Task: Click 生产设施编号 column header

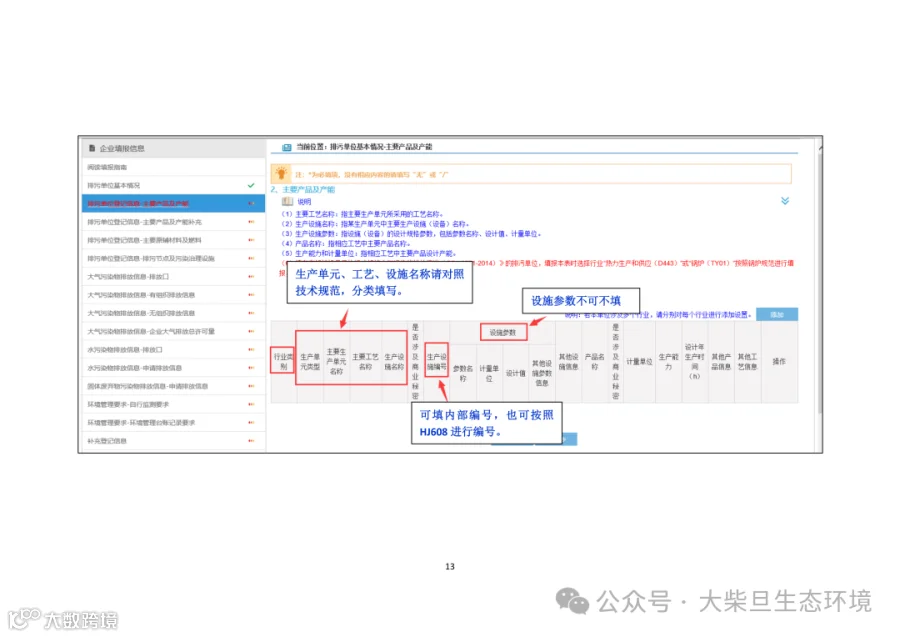Action: pyautogui.click(x=436, y=362)
